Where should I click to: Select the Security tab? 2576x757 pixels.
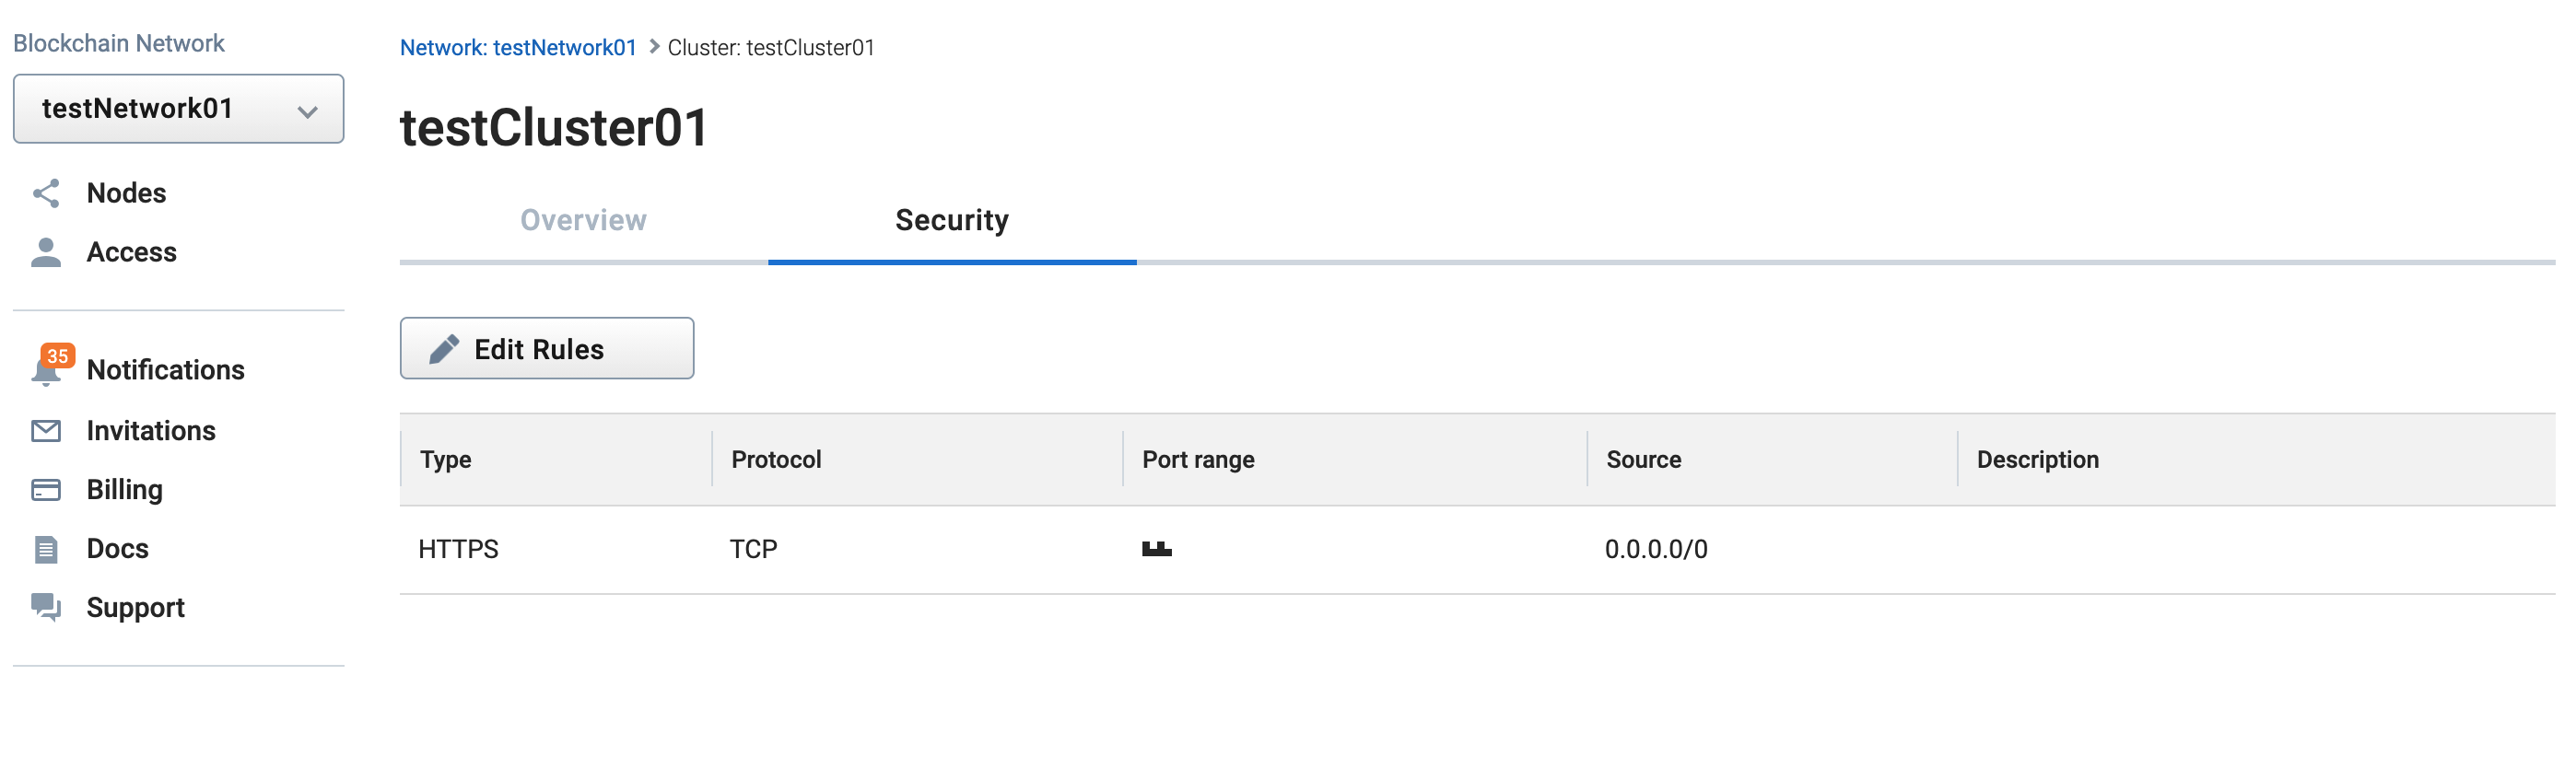coord(951,220)
